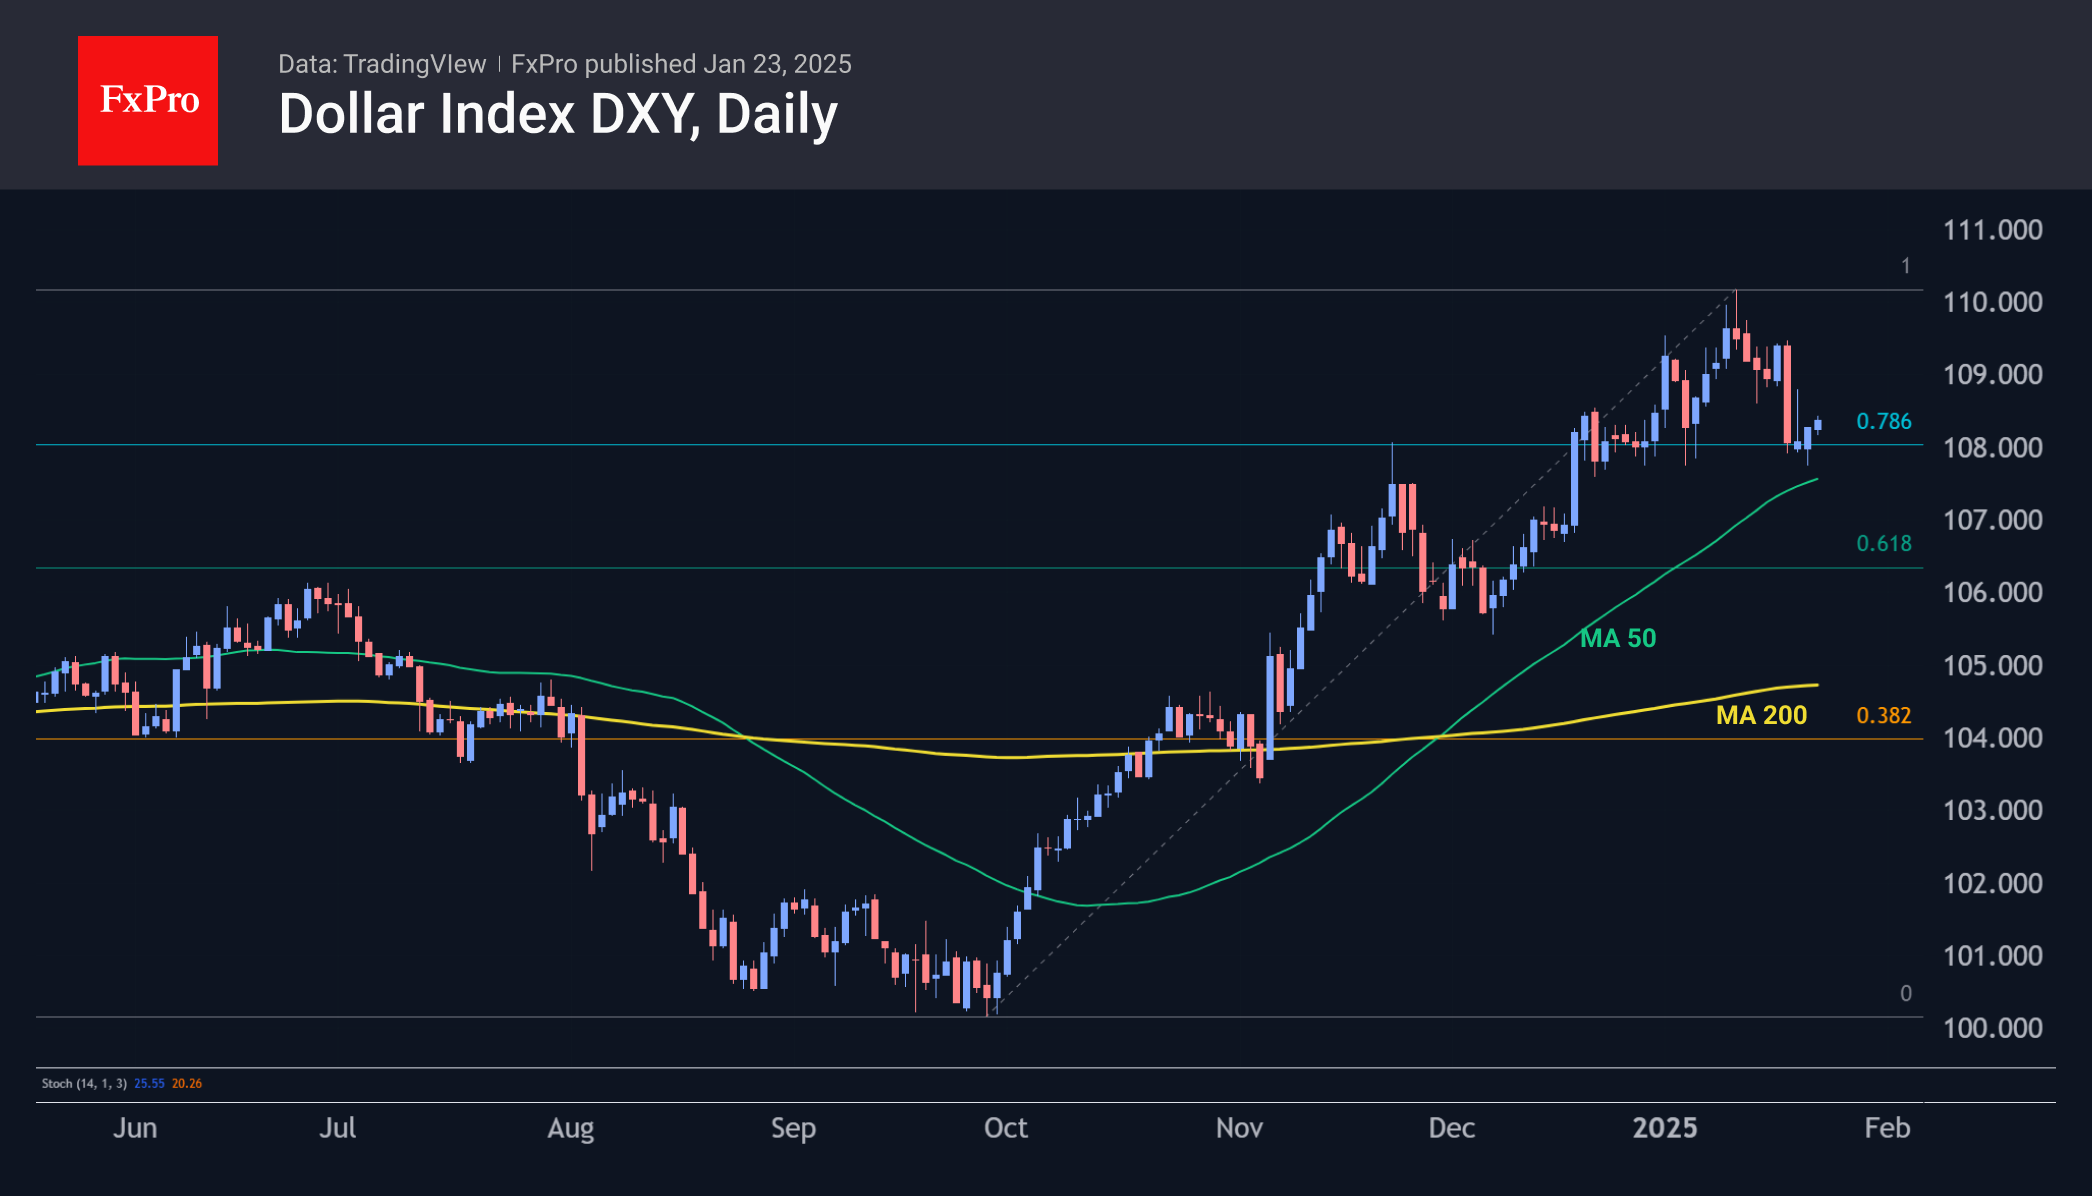Image resolution: width=2092 pixels, height=1196 pixels.
Task: Click the Dollar Index DXY, Daily title
Action: 557,114
